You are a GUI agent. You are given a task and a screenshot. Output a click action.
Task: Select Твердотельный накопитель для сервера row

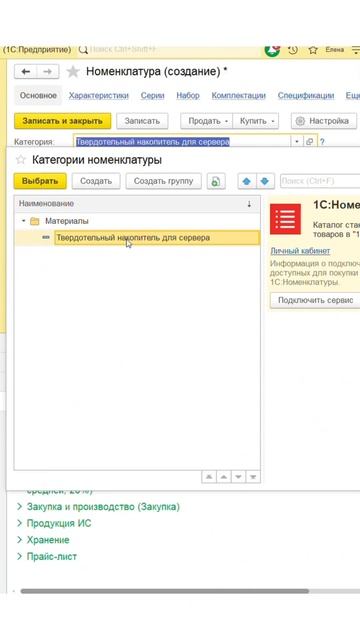tap(137, 238)
